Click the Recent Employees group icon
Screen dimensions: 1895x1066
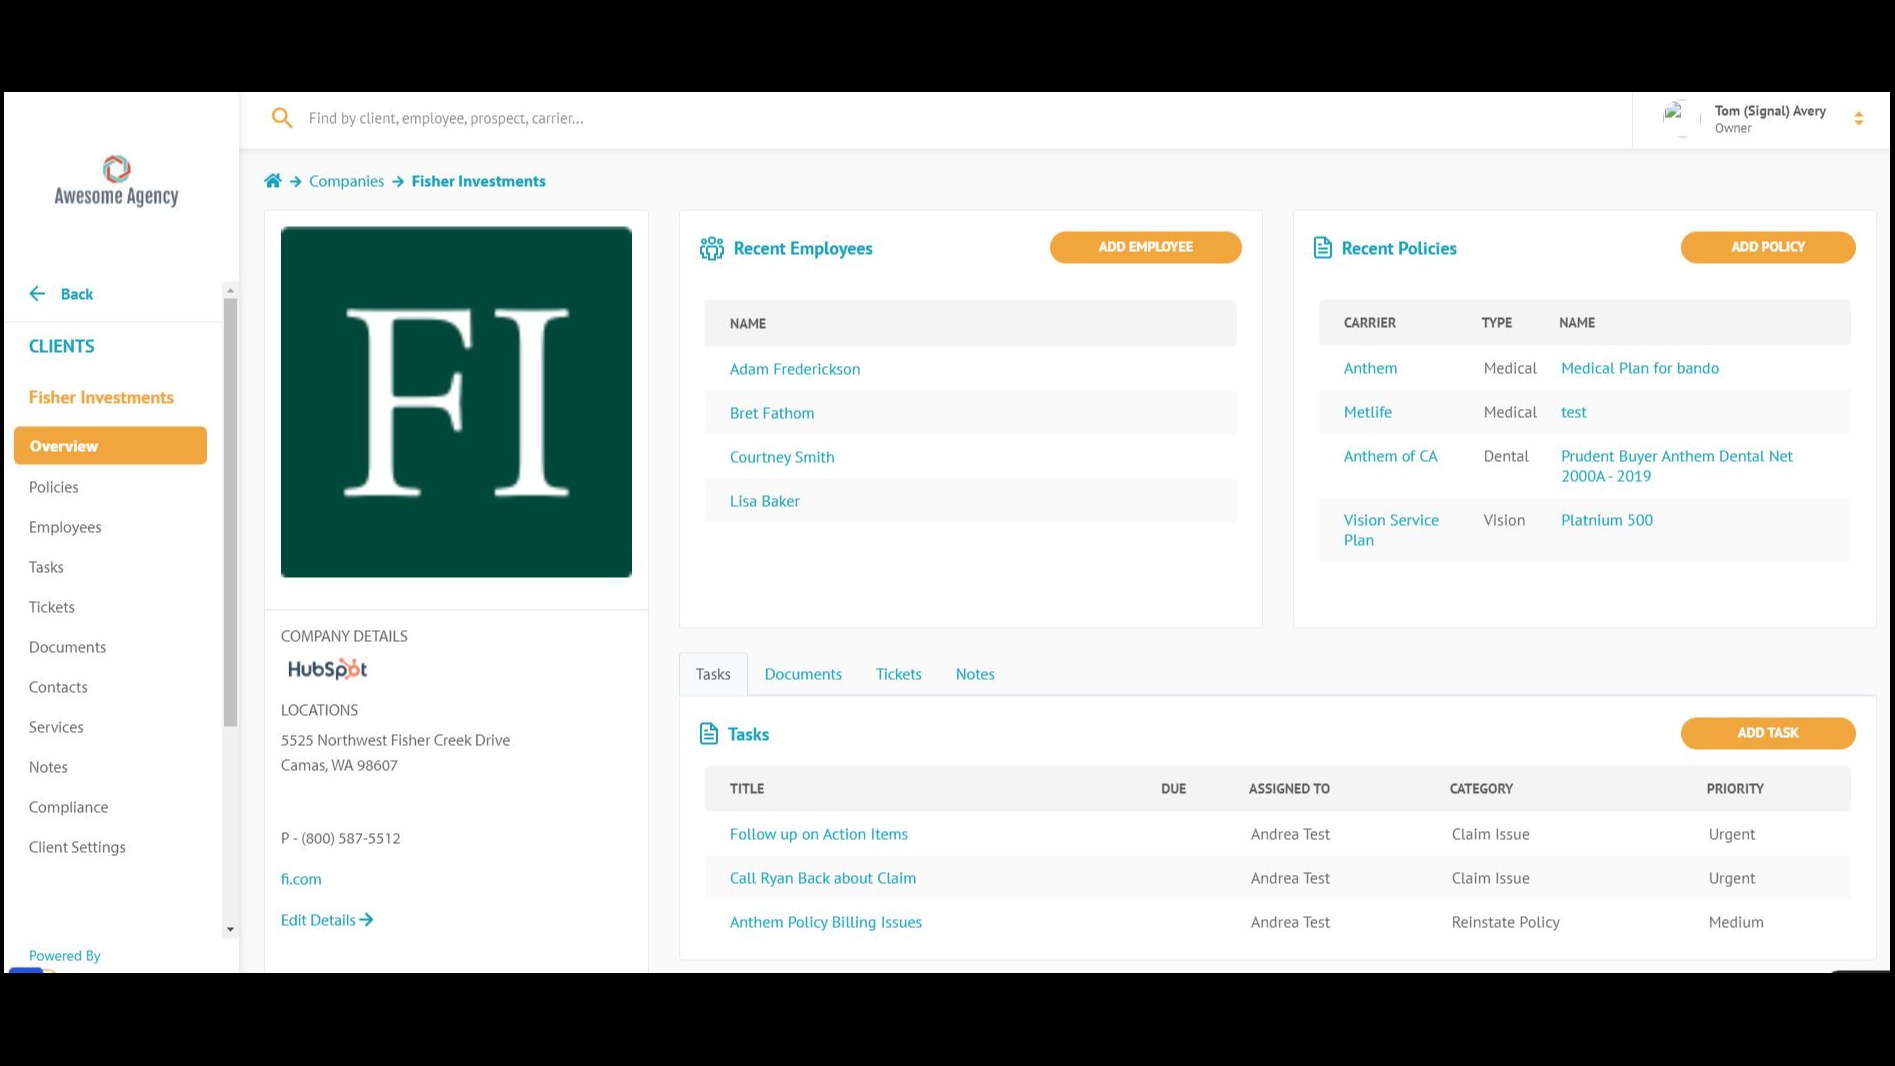click(x=711, y=248)
